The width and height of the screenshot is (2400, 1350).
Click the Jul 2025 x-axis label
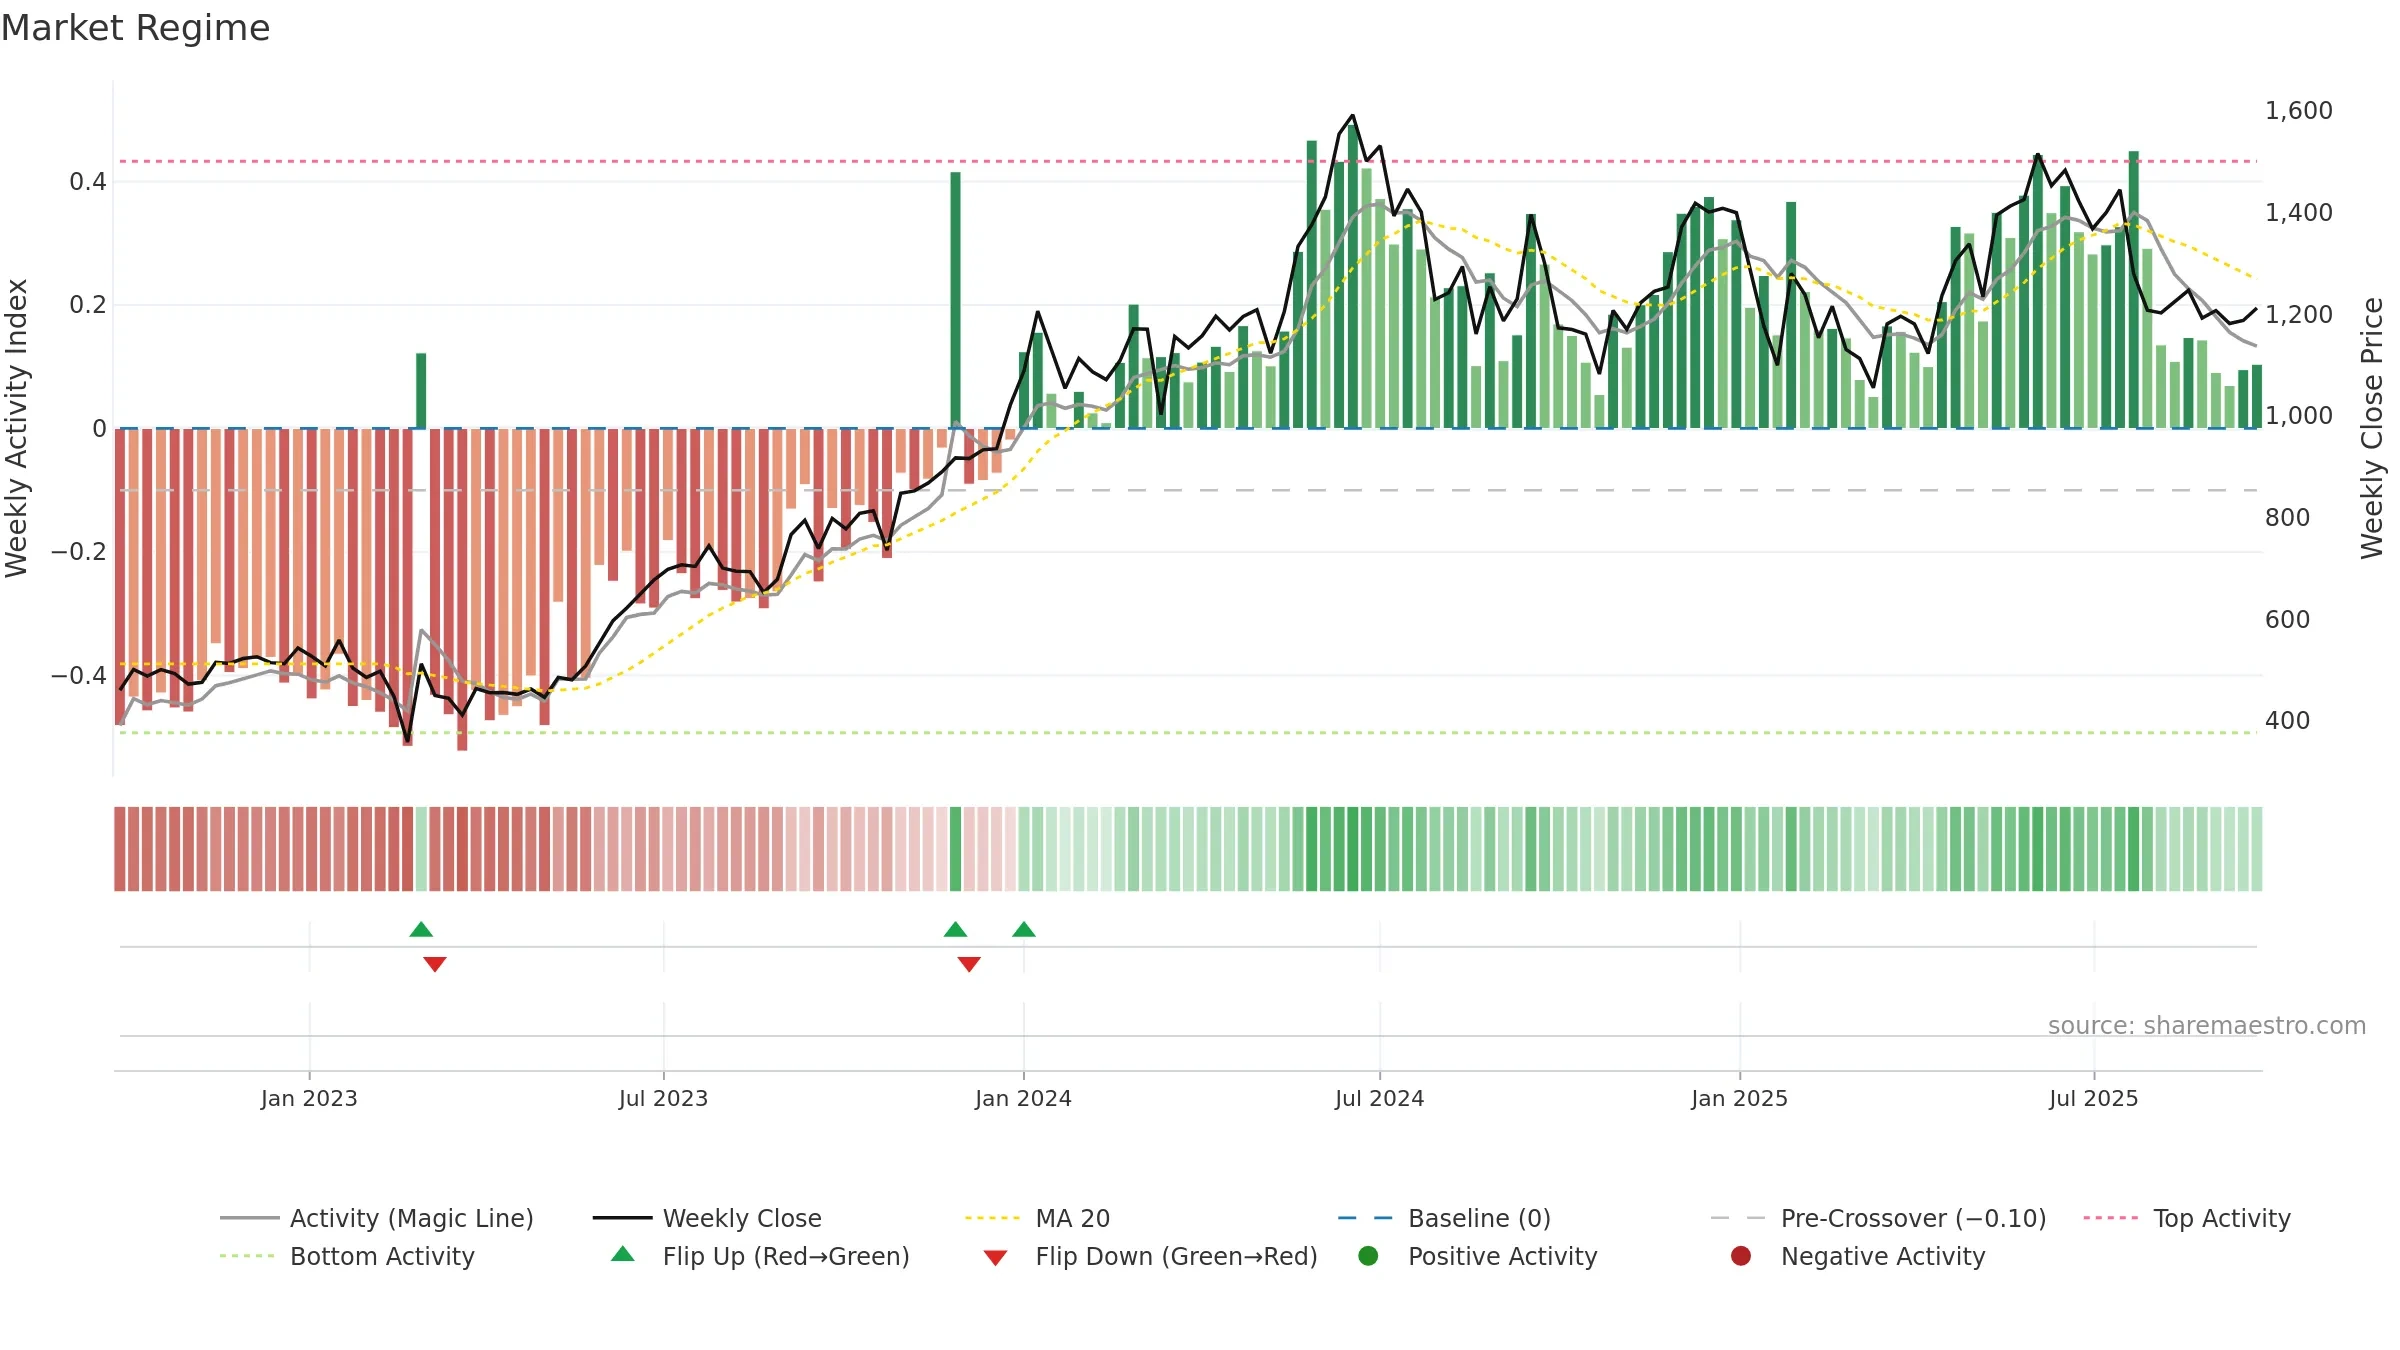2094,1098
